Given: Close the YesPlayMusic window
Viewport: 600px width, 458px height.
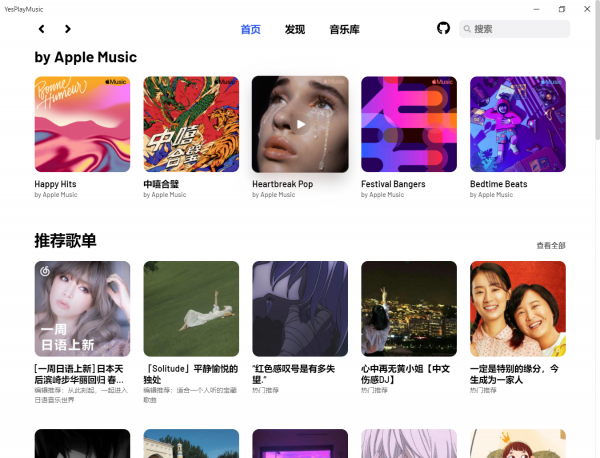Looking at the screenshot, I should click(x=587, y=9).
